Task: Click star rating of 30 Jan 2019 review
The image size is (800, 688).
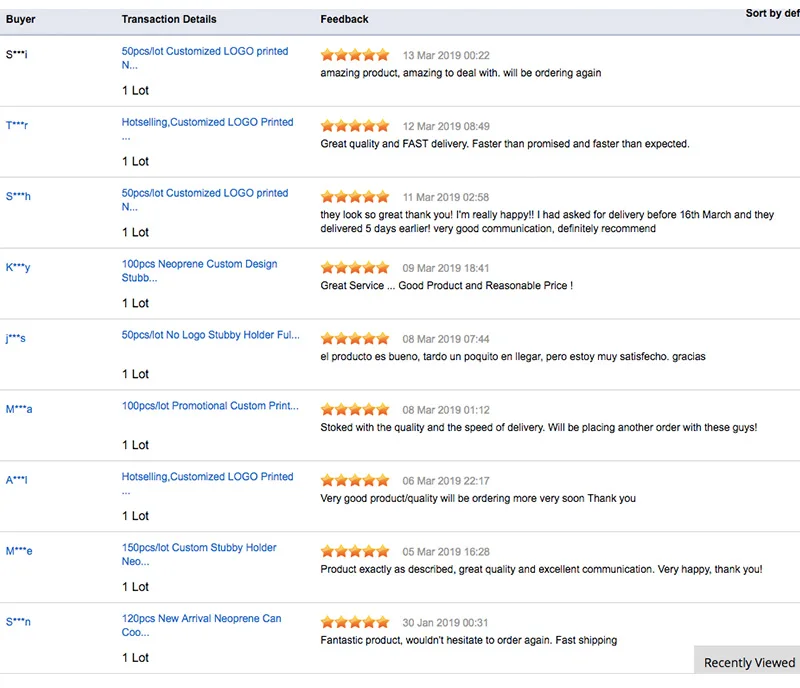Action: (x=355, y=622)
